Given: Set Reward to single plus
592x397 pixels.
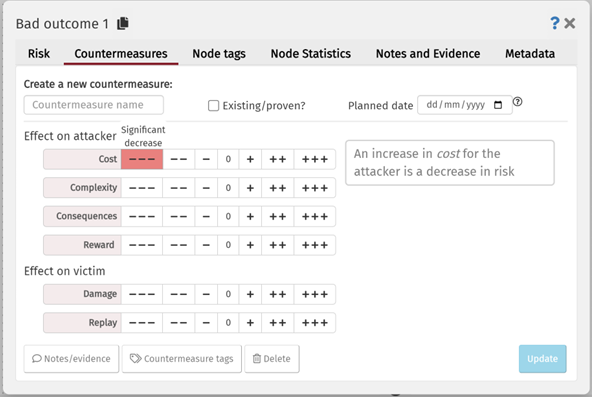Looking at the screenshot, I should [250, 245].
